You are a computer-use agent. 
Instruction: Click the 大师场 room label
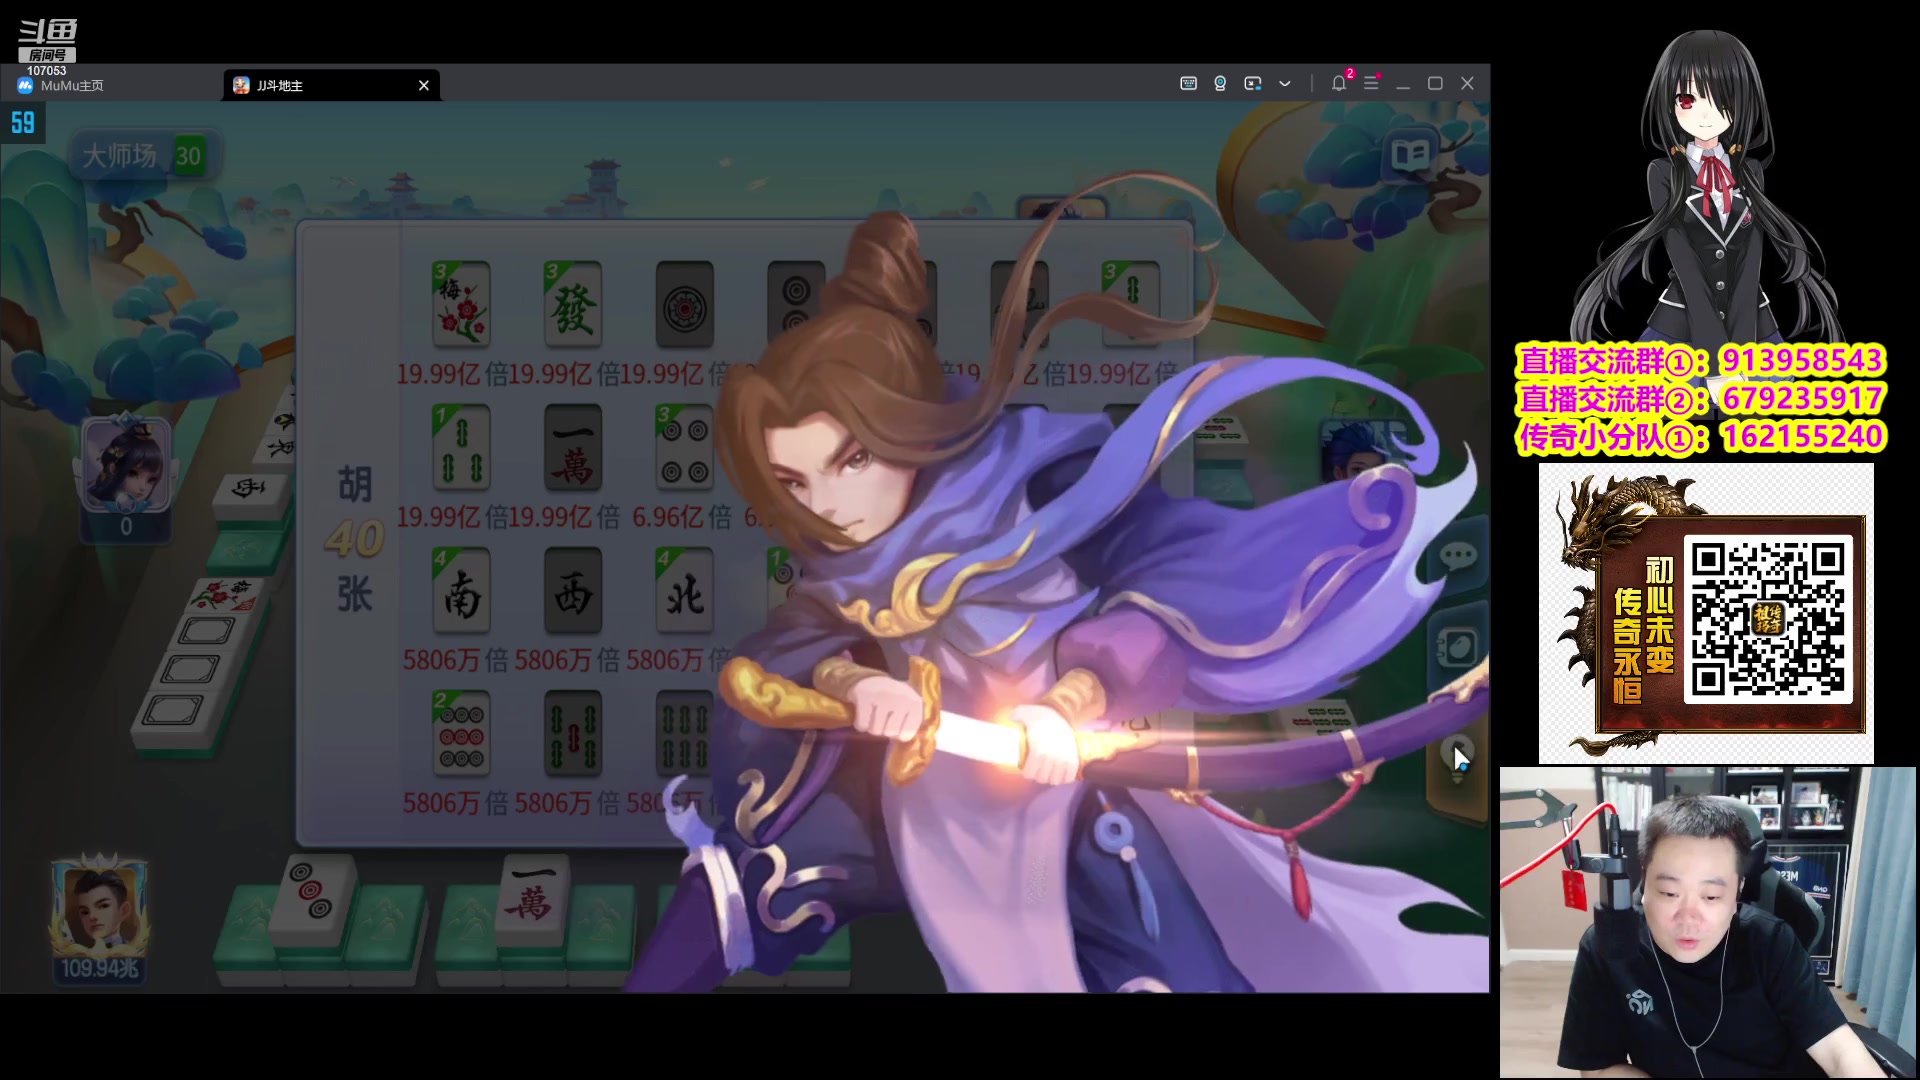pyautogui.click(x=120, y=155)
